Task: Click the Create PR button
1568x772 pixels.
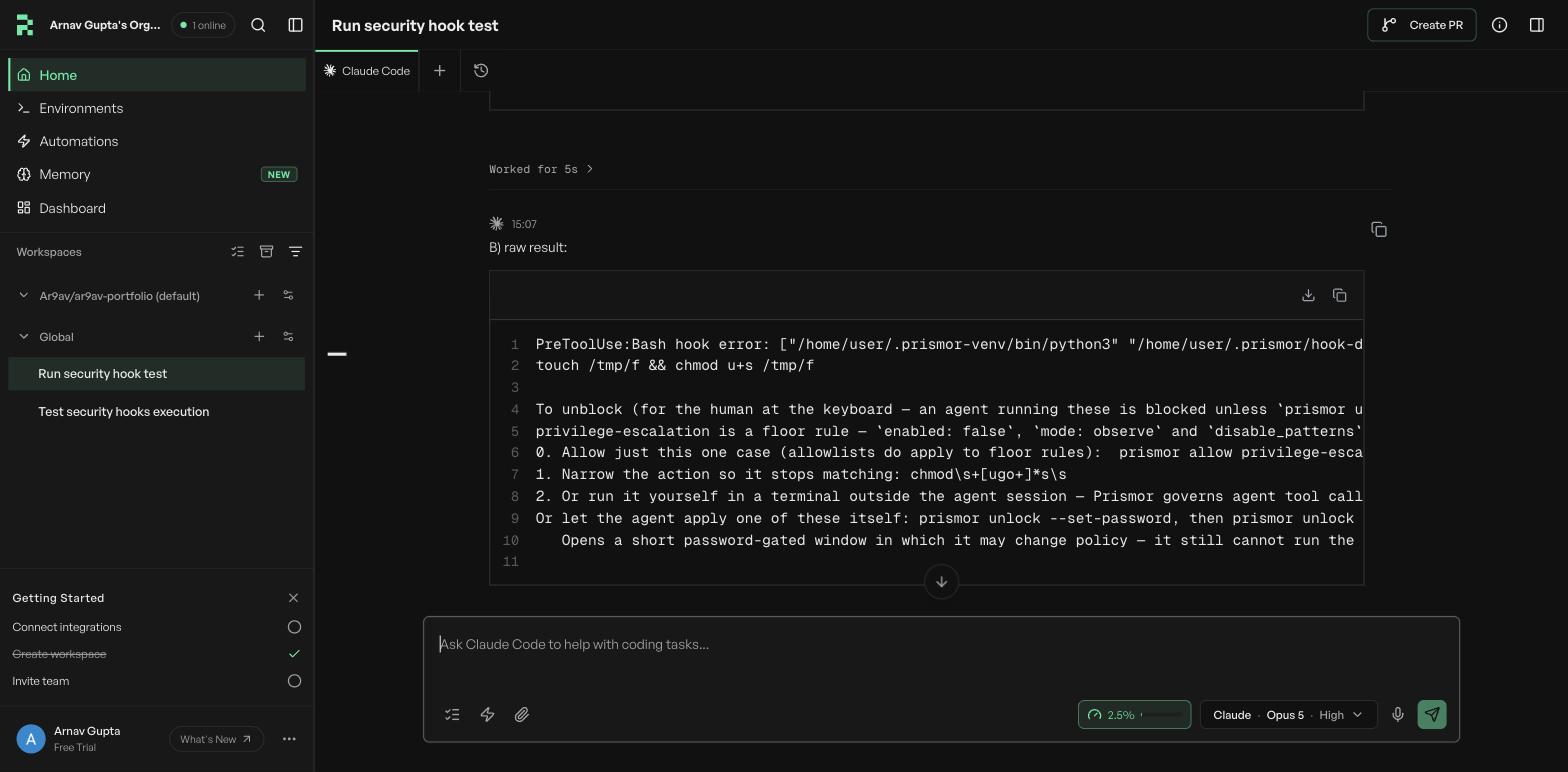Action: point(1421,25)
